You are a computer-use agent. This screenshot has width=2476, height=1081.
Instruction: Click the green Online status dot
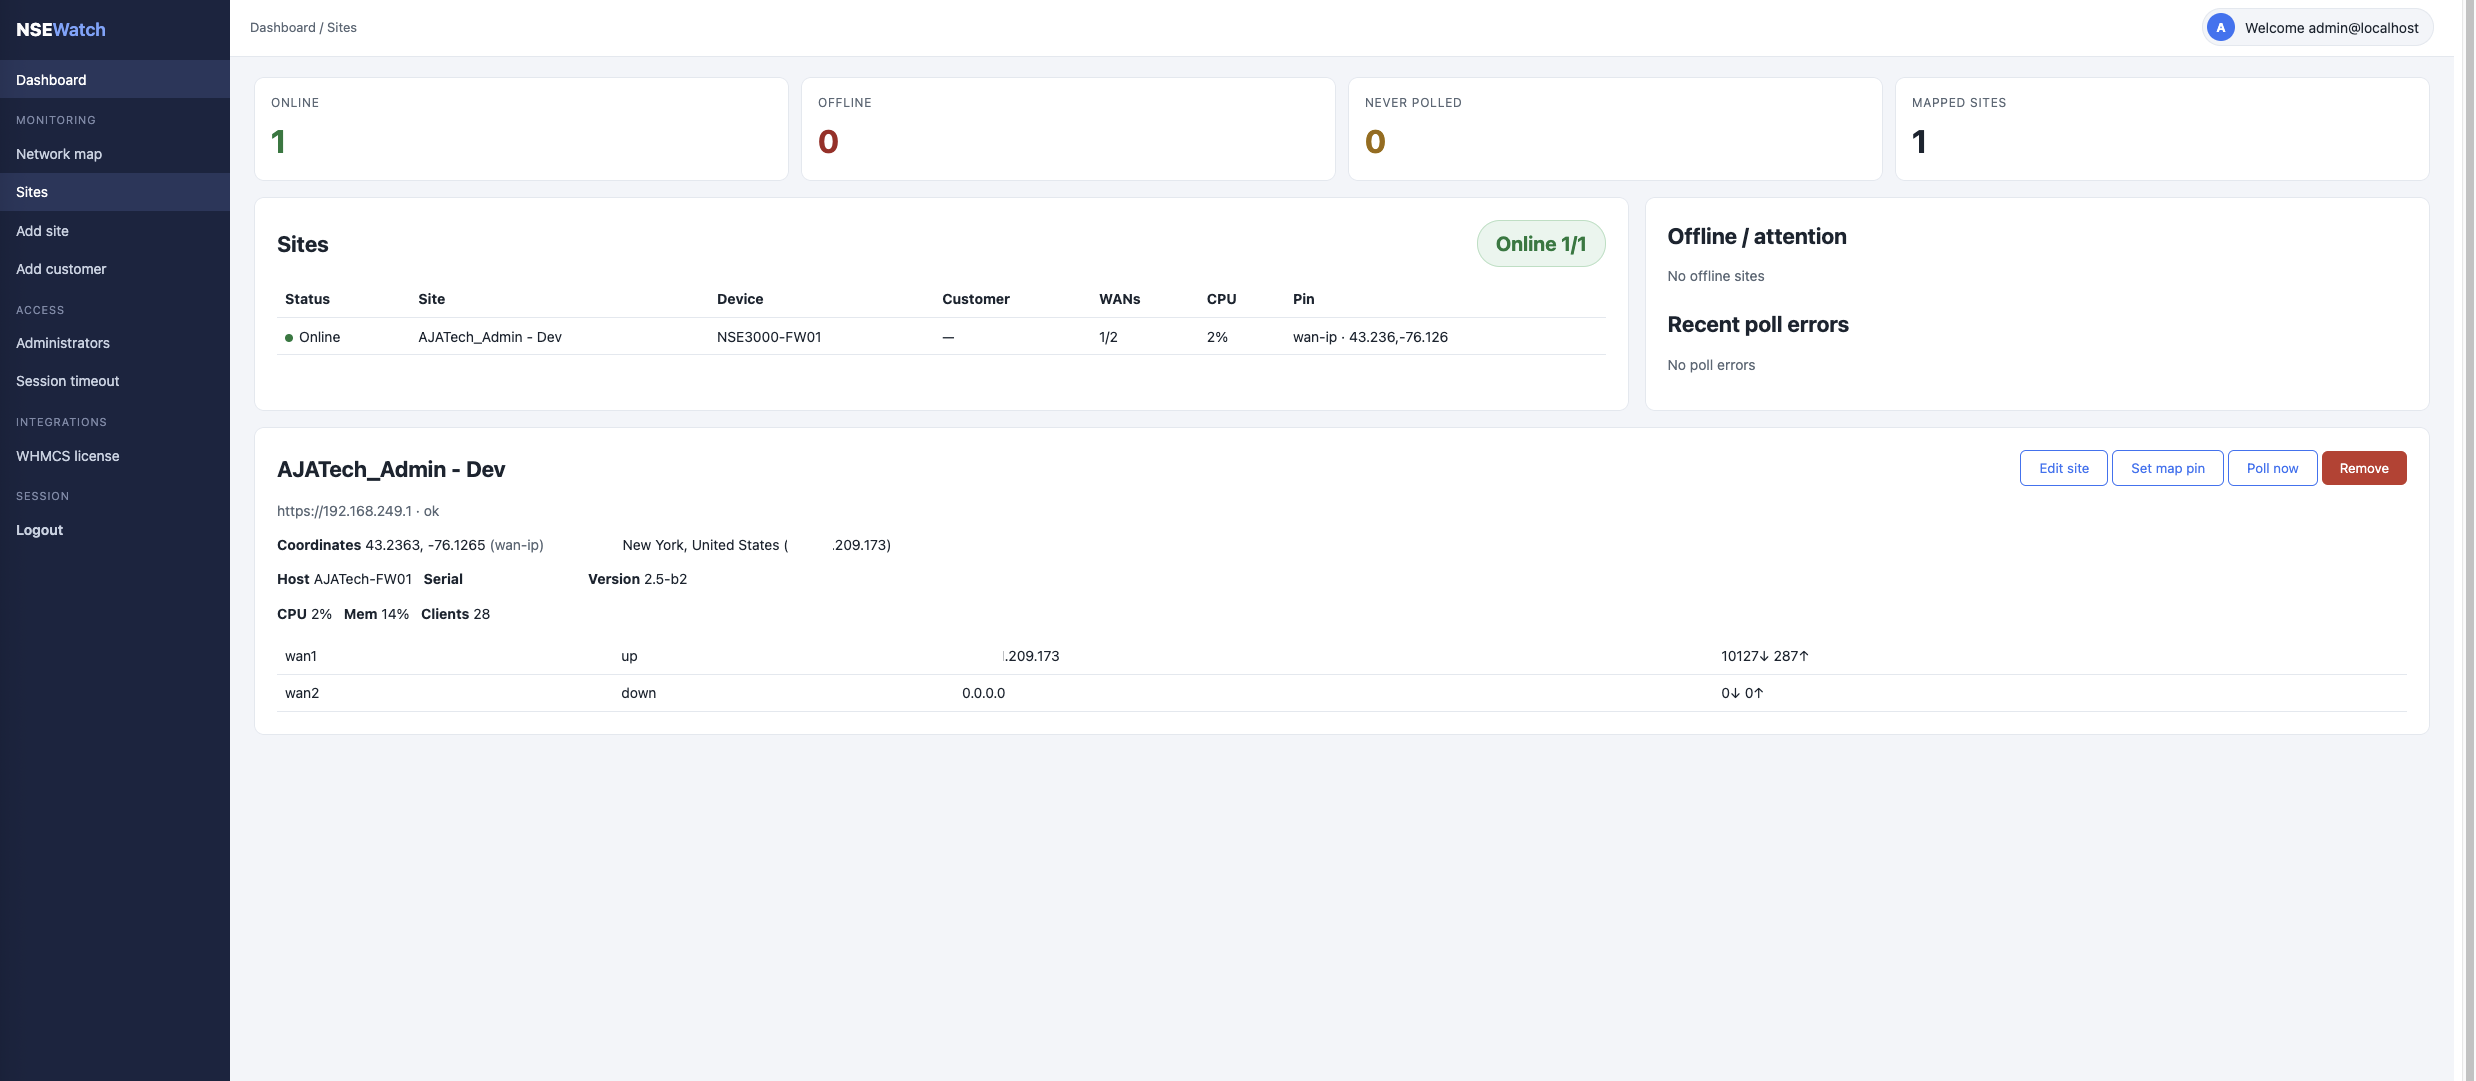289,338
